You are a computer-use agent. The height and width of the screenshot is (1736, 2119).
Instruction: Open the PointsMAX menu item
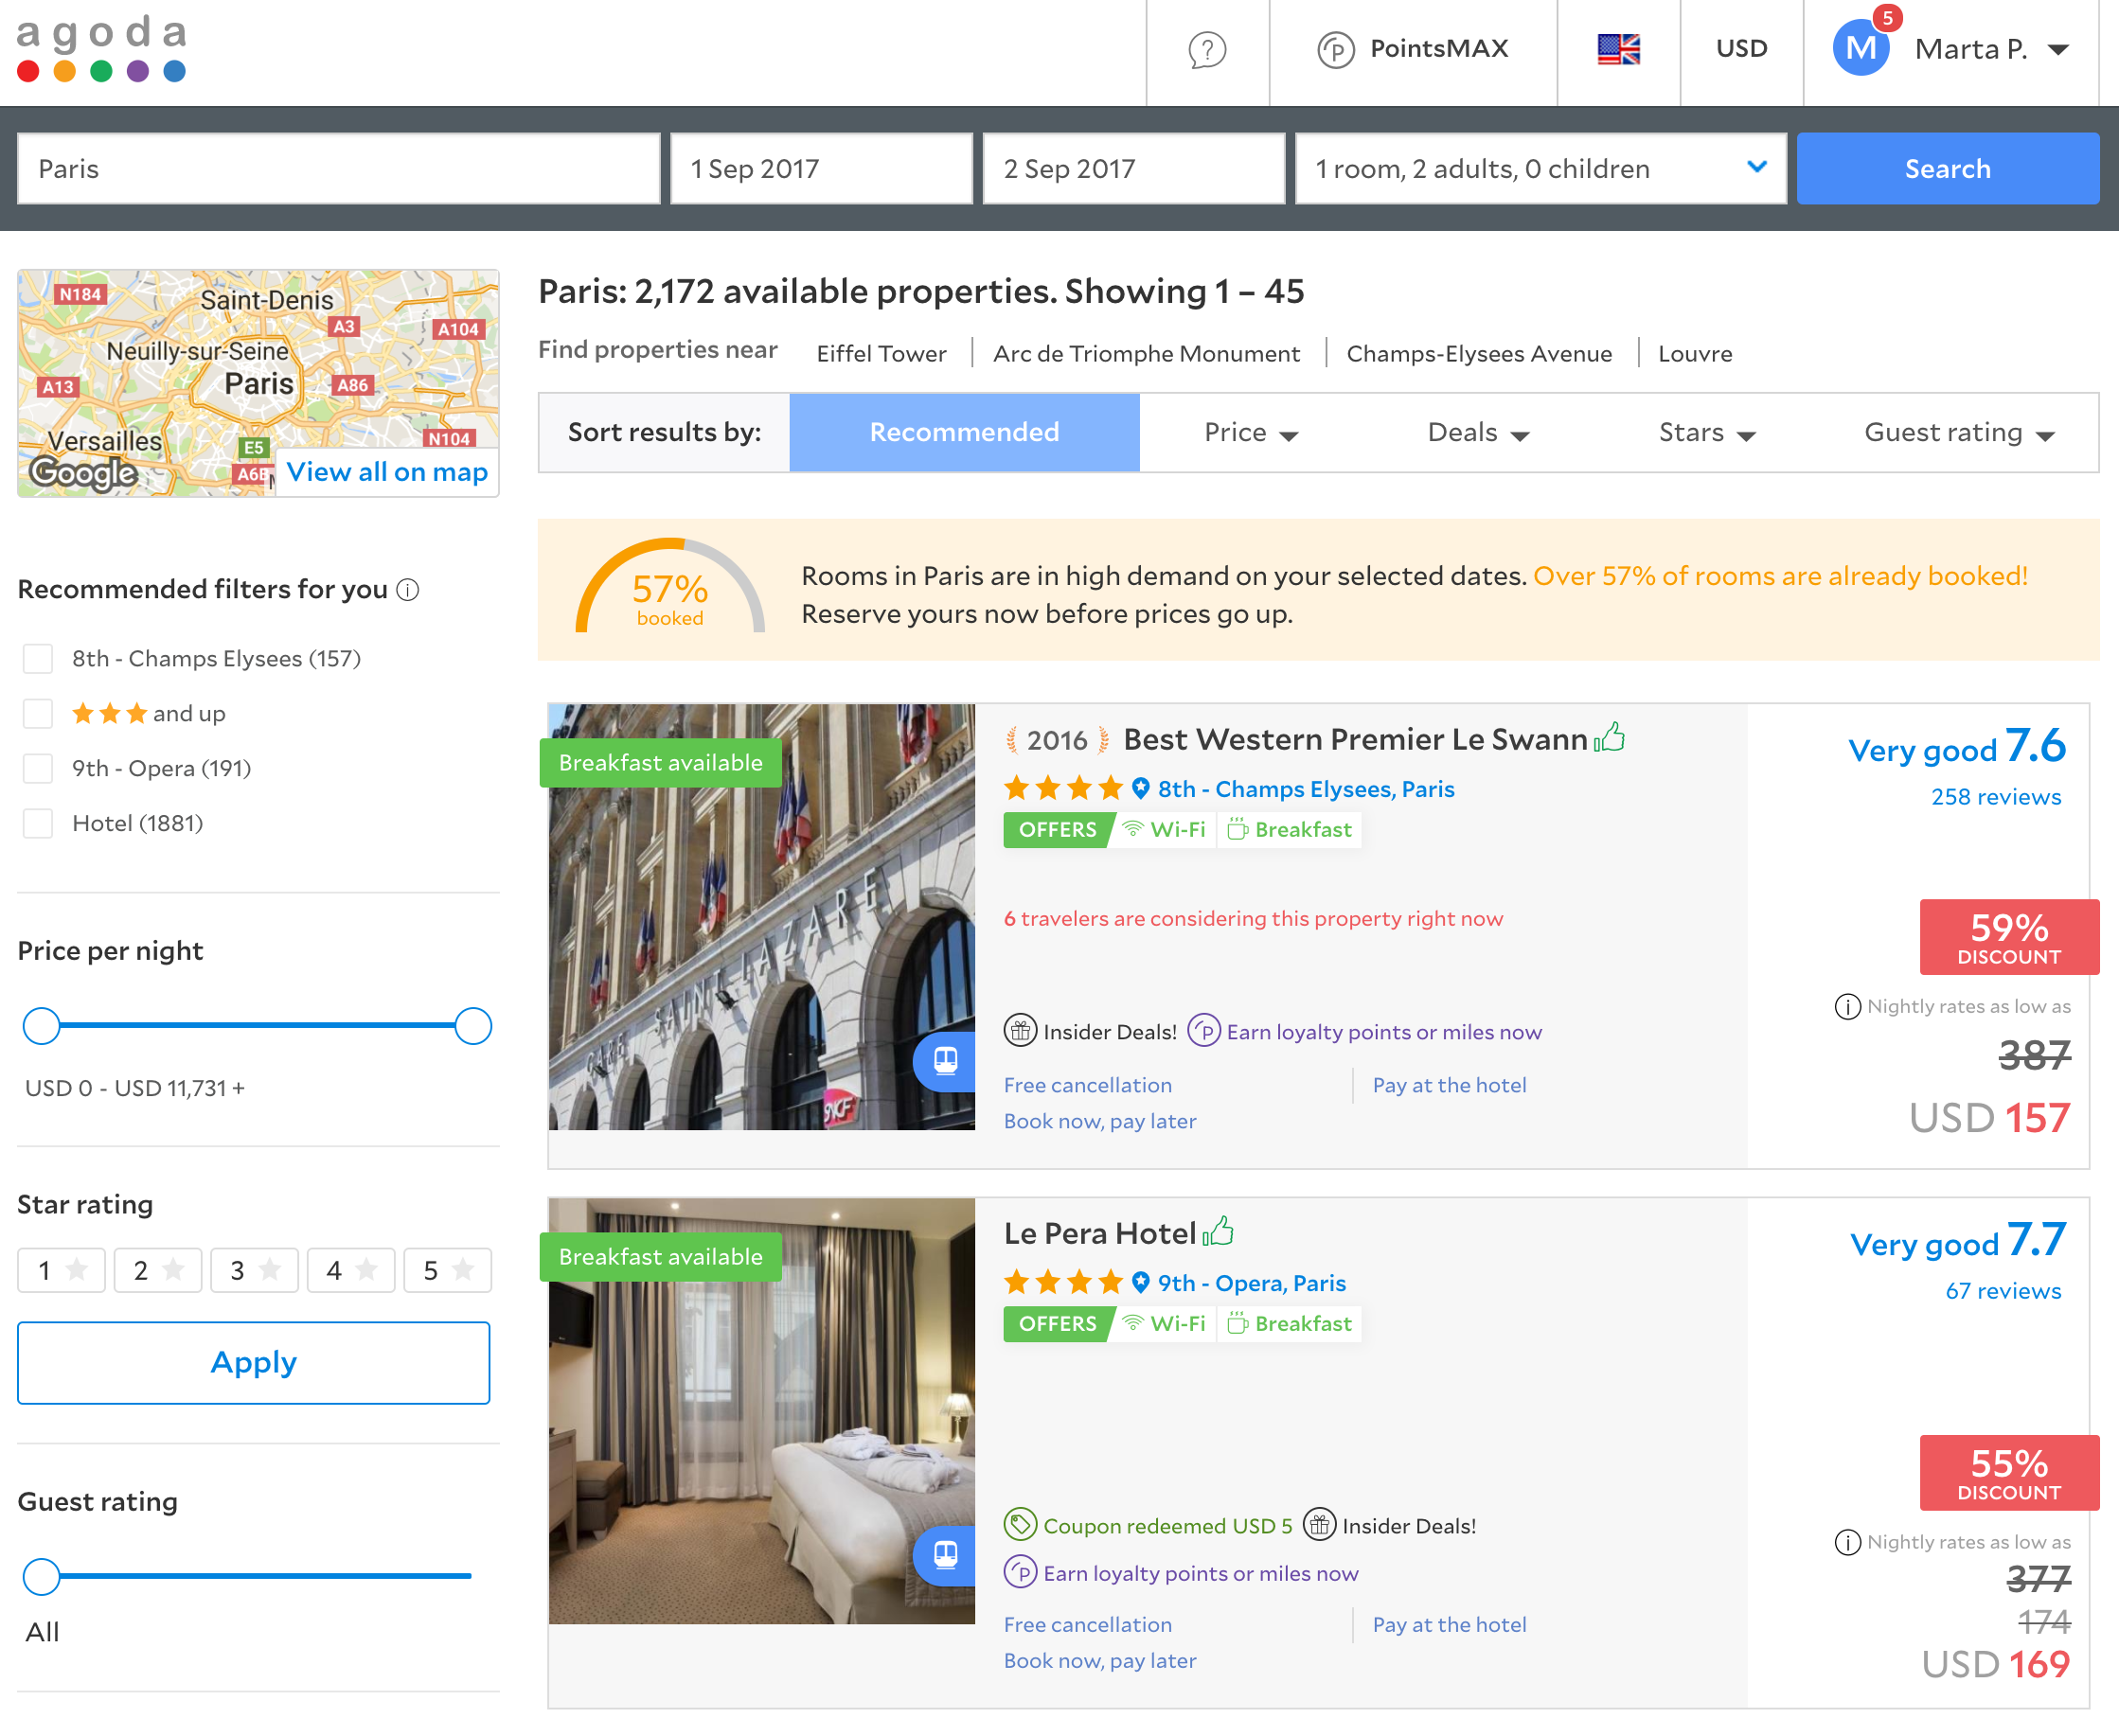[1413, 48]
